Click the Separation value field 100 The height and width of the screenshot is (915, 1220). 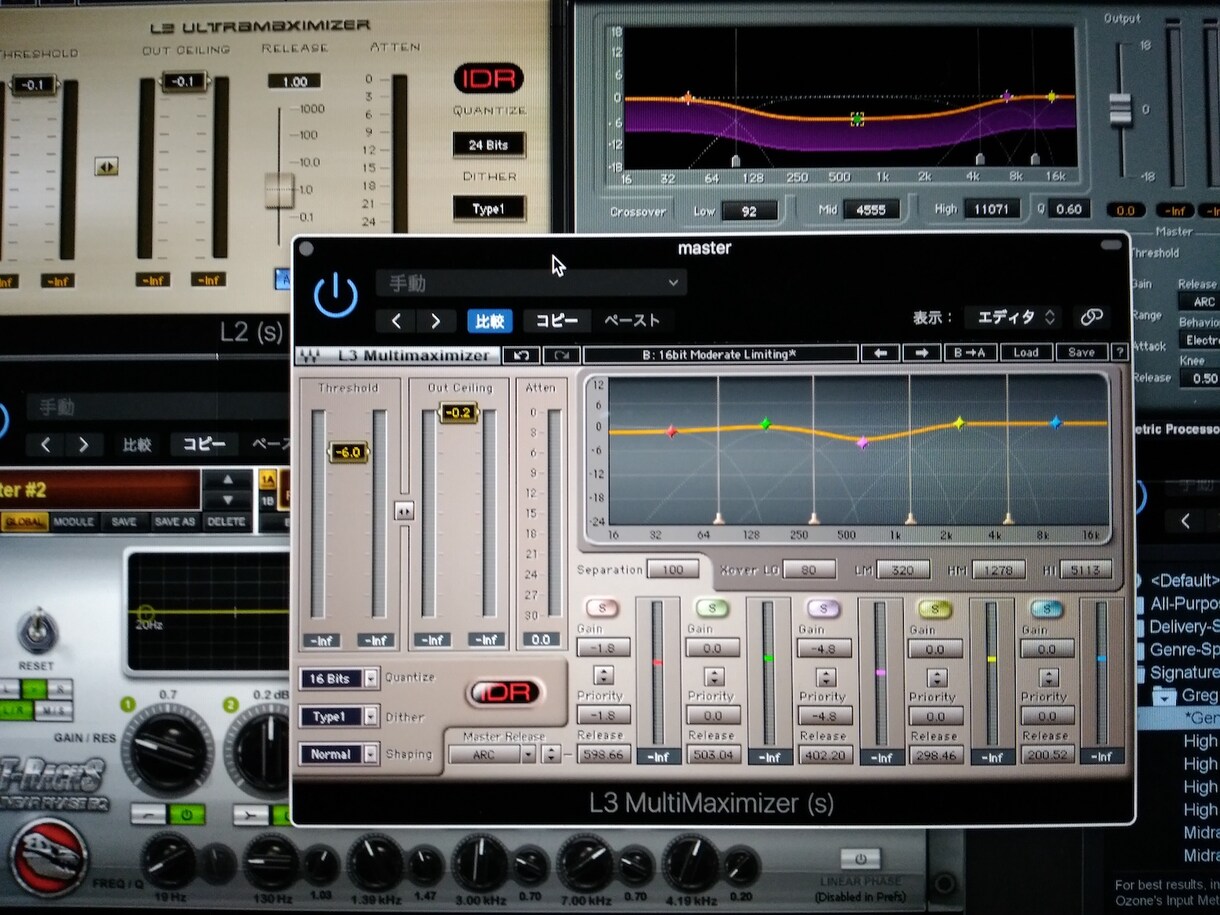click(672, 570)
